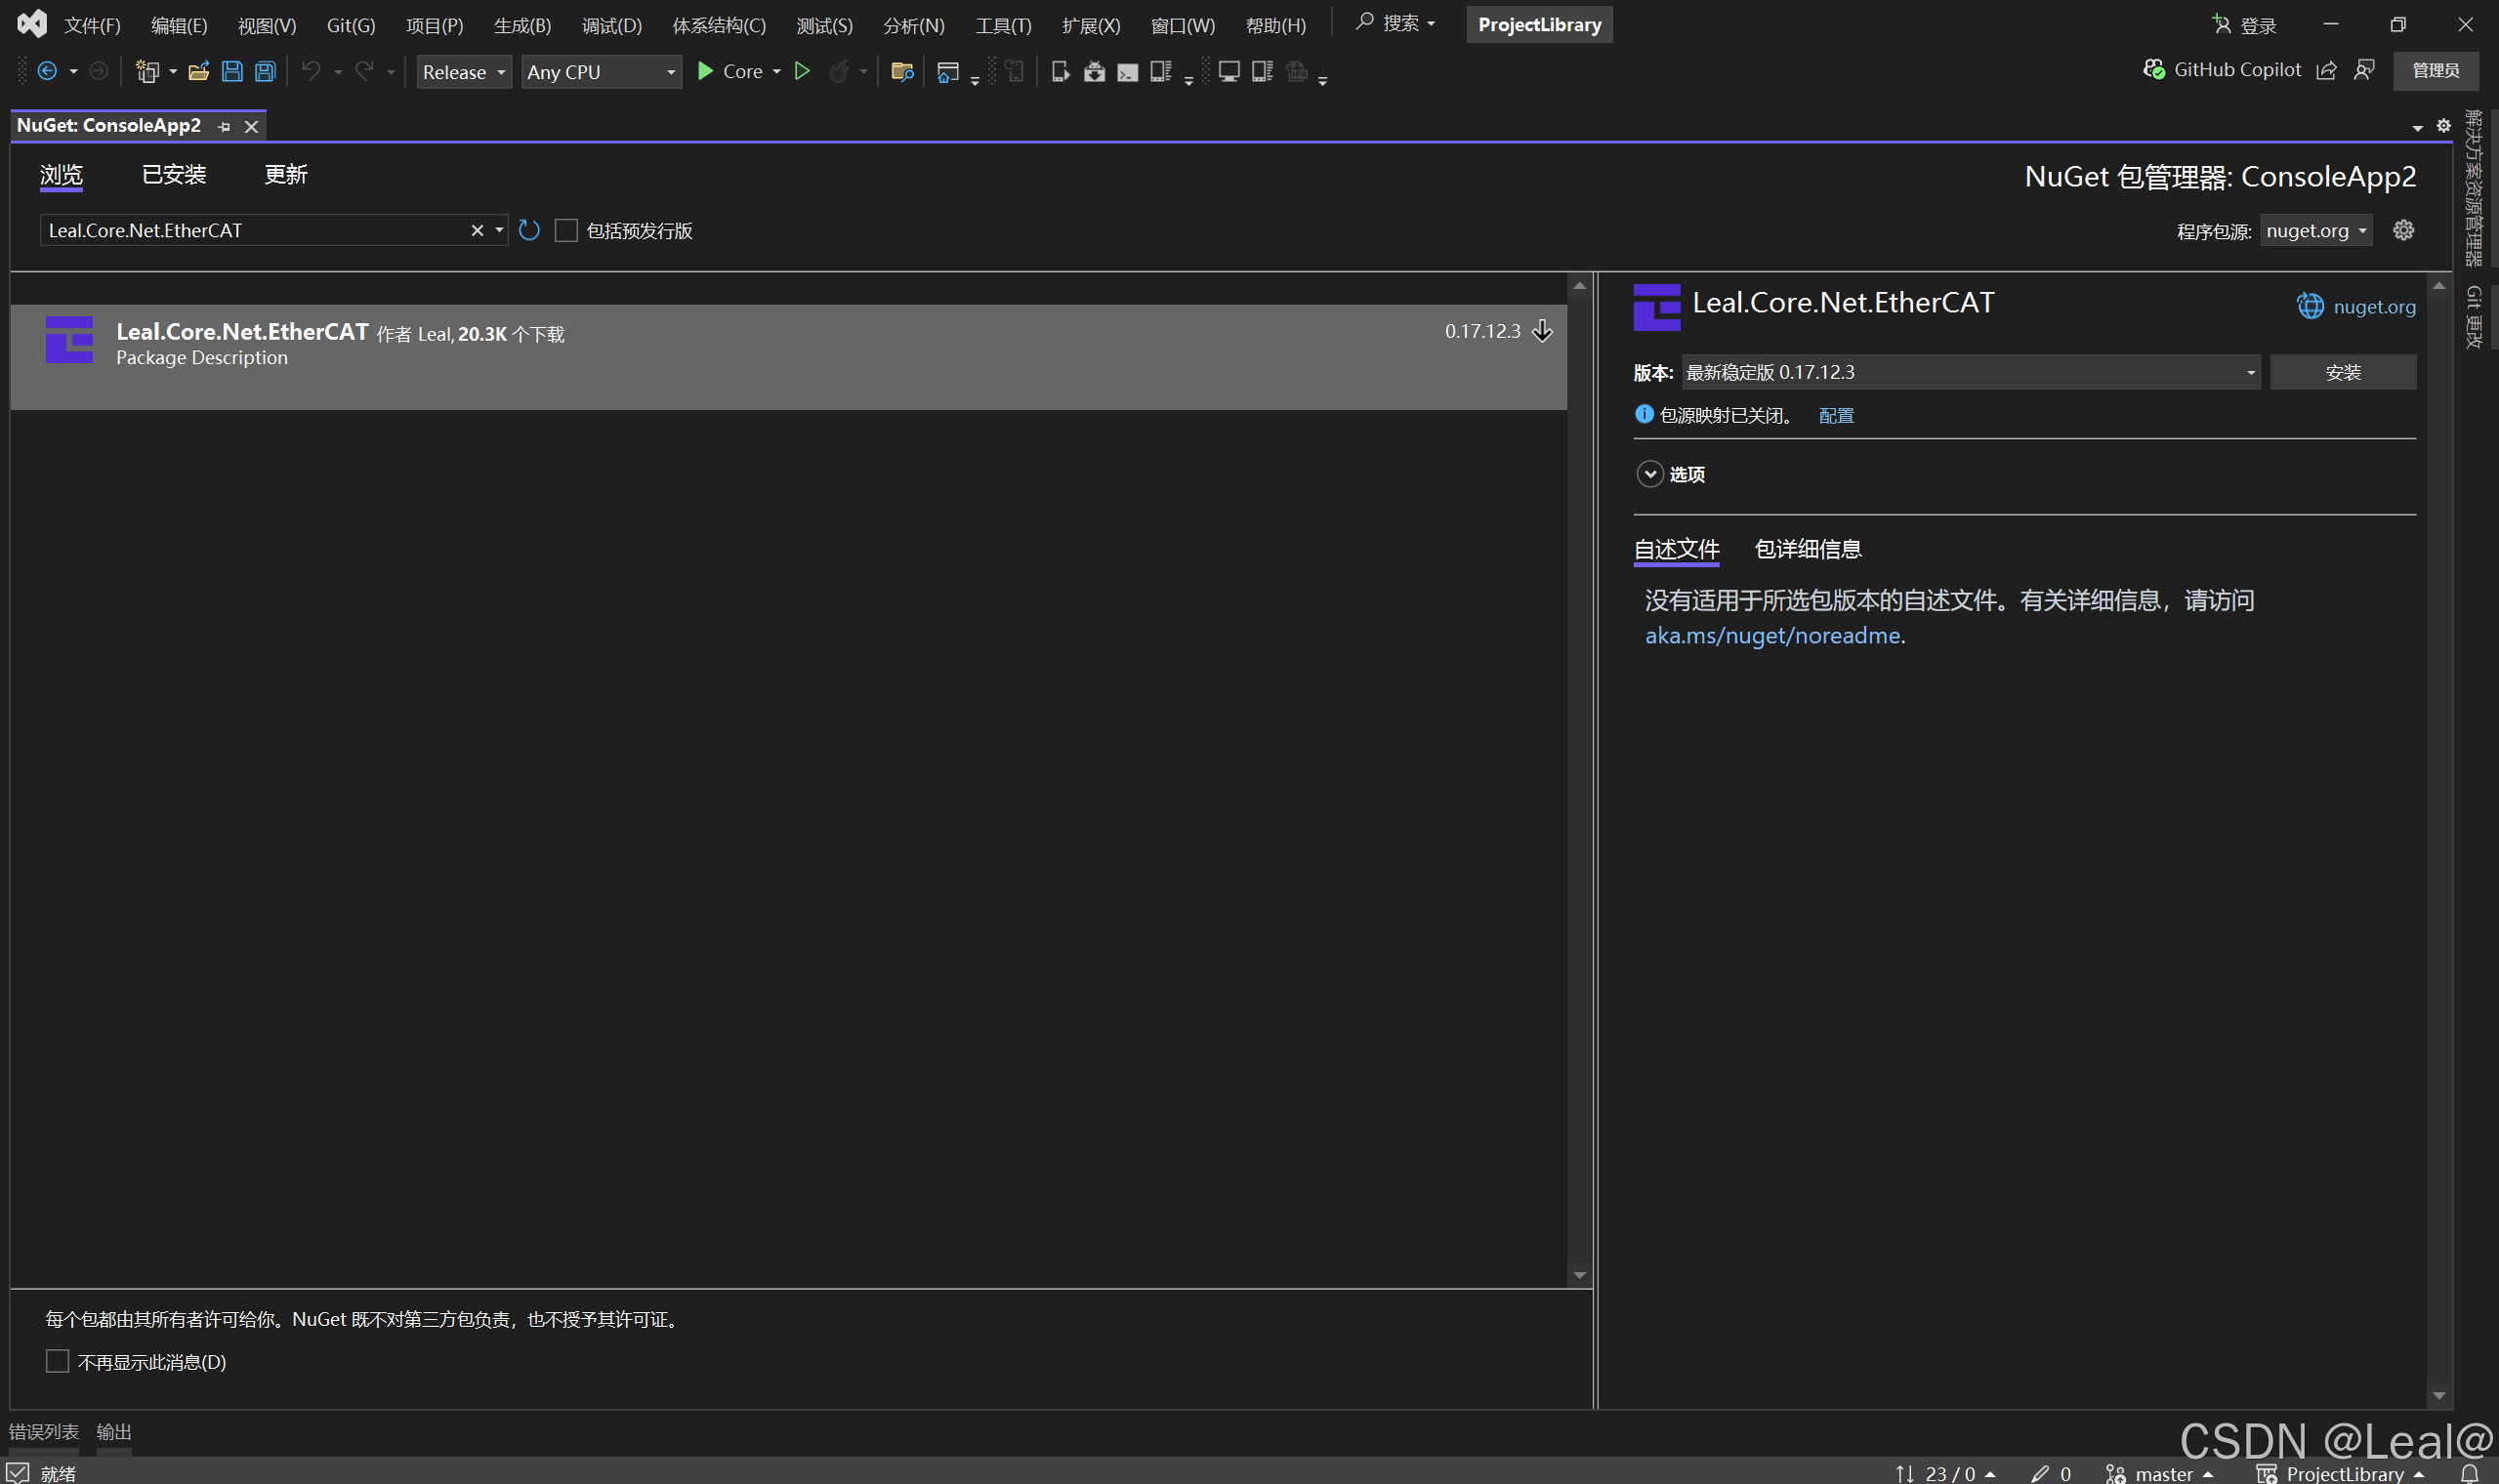
Task: Click the 安装 install button
Action: coord(2342,372)
